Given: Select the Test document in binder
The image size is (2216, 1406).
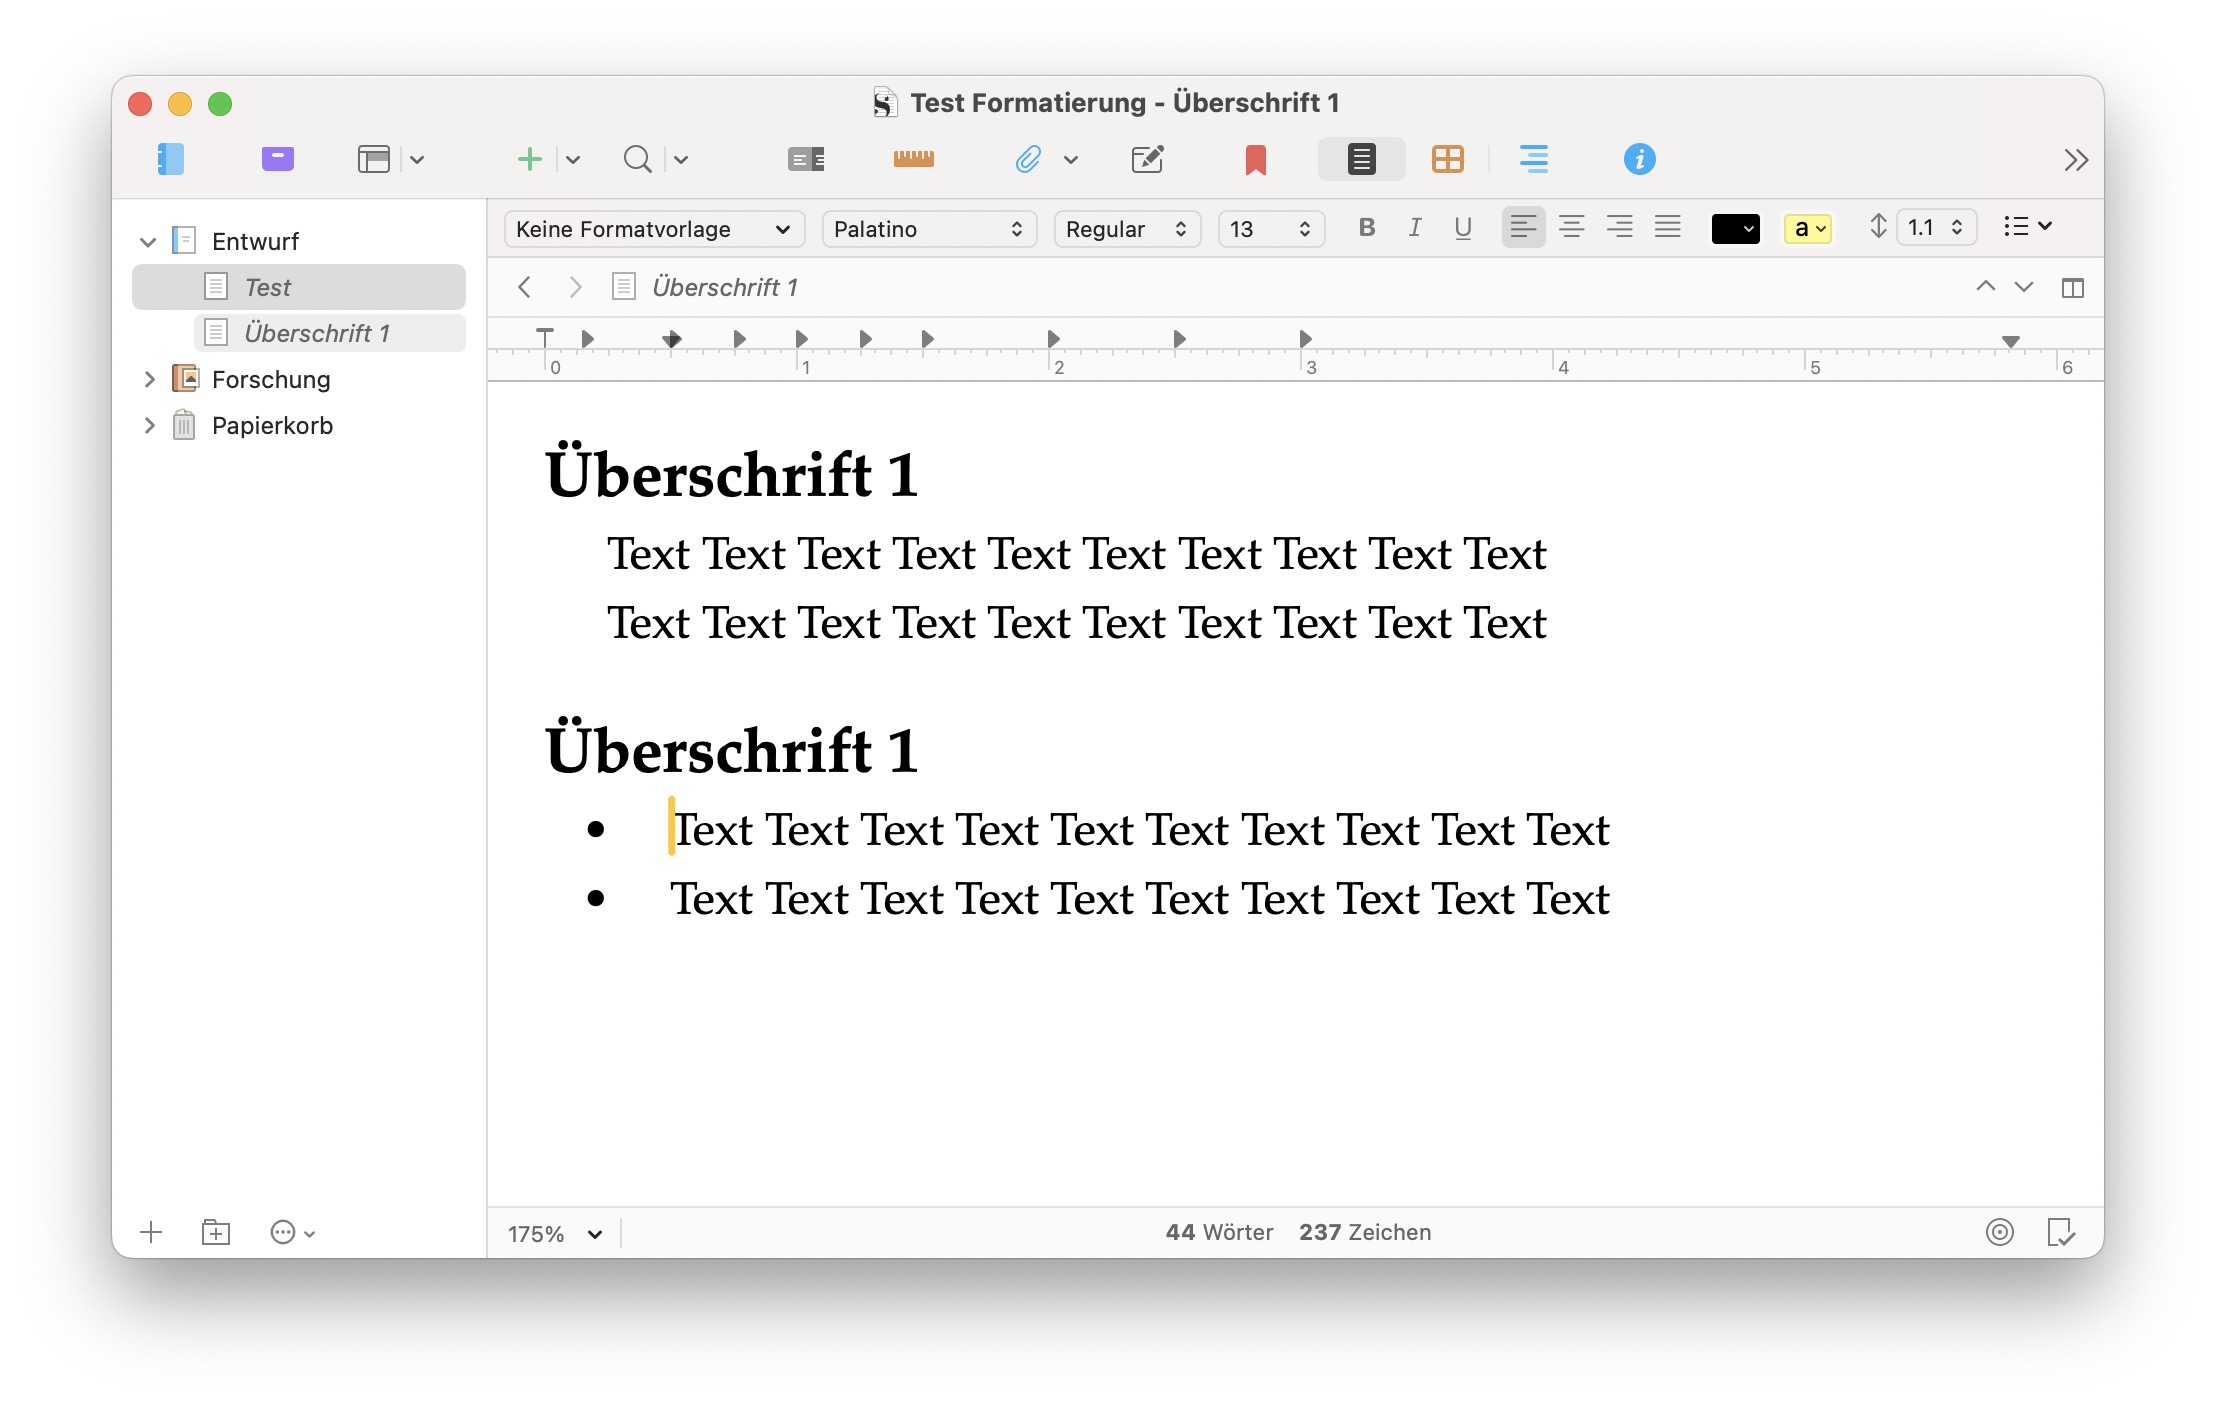Looking at the screenshot, I should click(299, 287).
